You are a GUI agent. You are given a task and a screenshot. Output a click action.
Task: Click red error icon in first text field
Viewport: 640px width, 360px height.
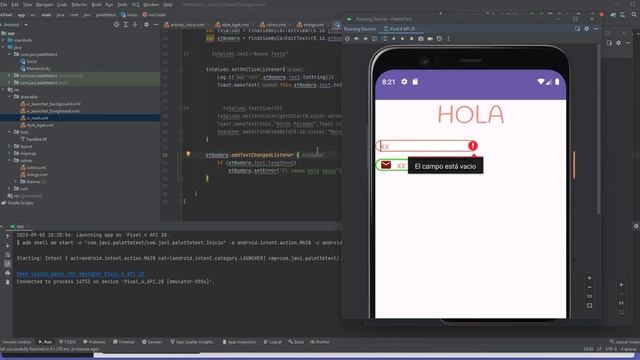(473, 146)
